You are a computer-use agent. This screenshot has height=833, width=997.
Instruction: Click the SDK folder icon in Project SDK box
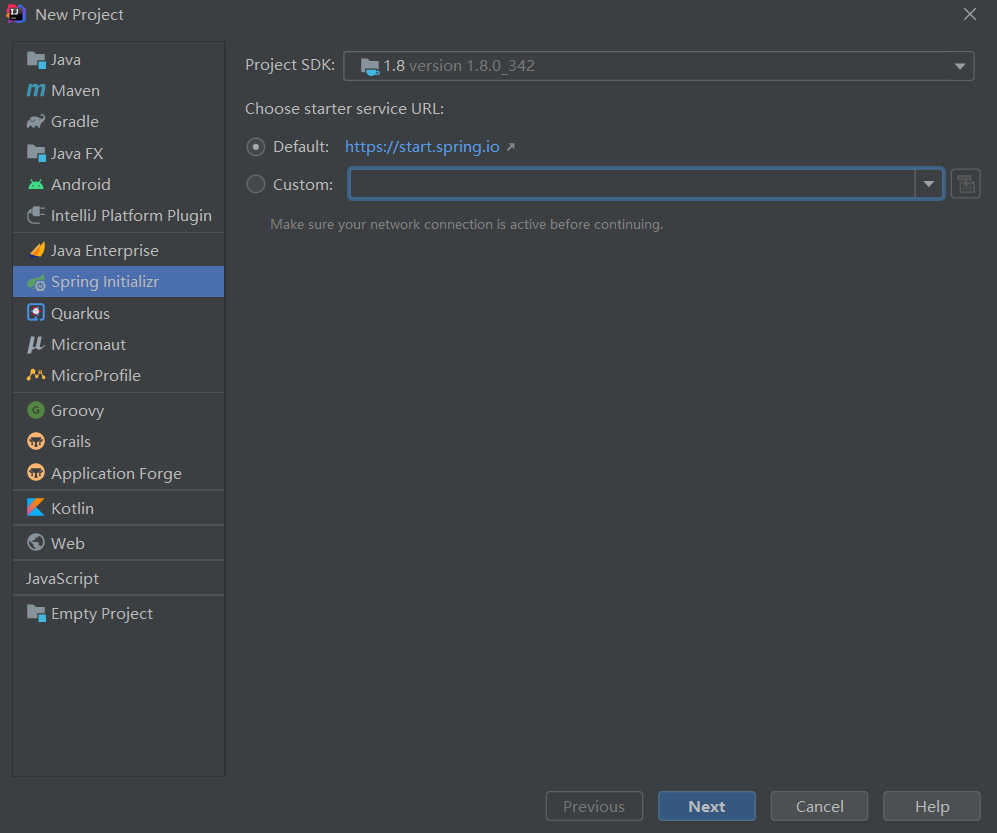[370, 66]
